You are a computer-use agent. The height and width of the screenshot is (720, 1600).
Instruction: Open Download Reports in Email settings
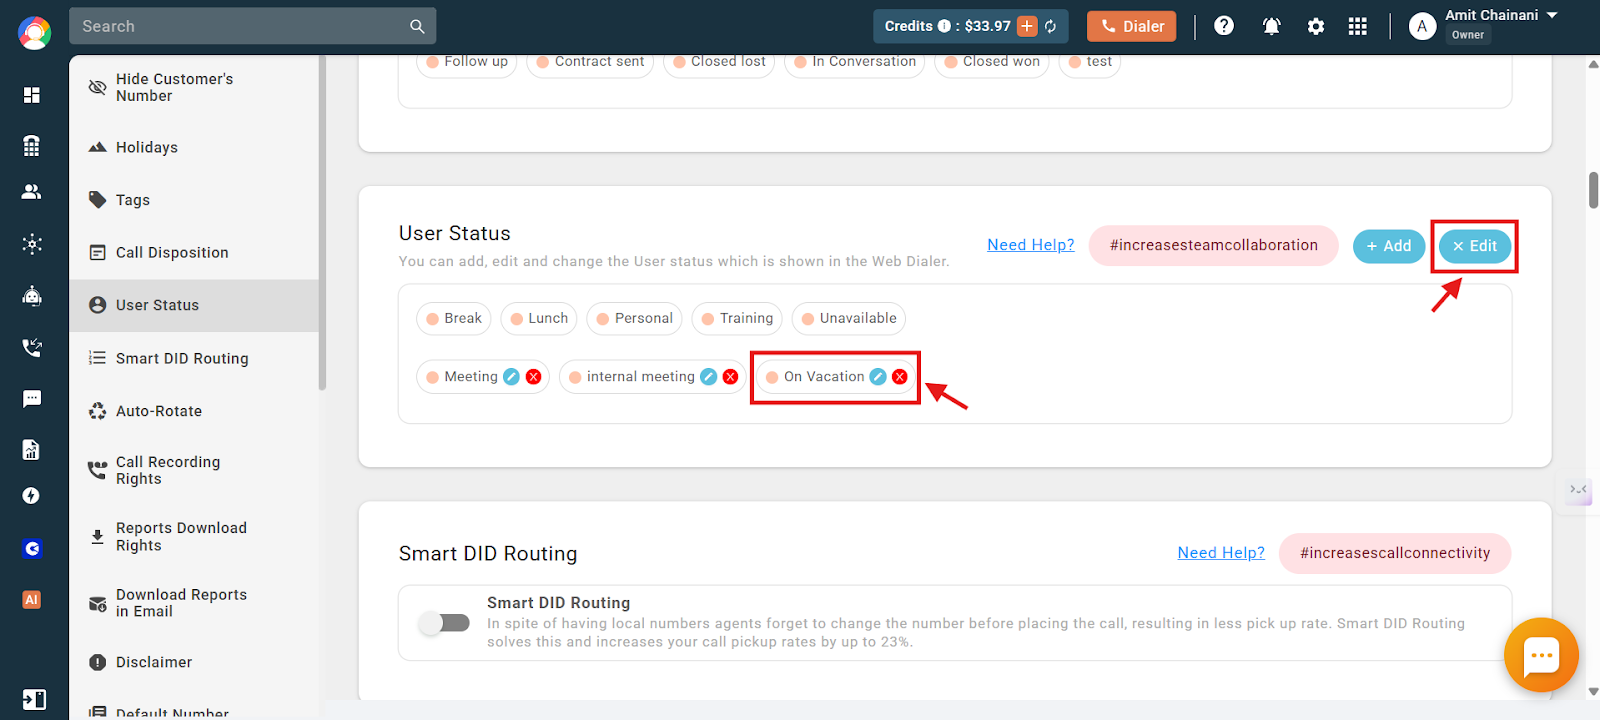[194, 603]
